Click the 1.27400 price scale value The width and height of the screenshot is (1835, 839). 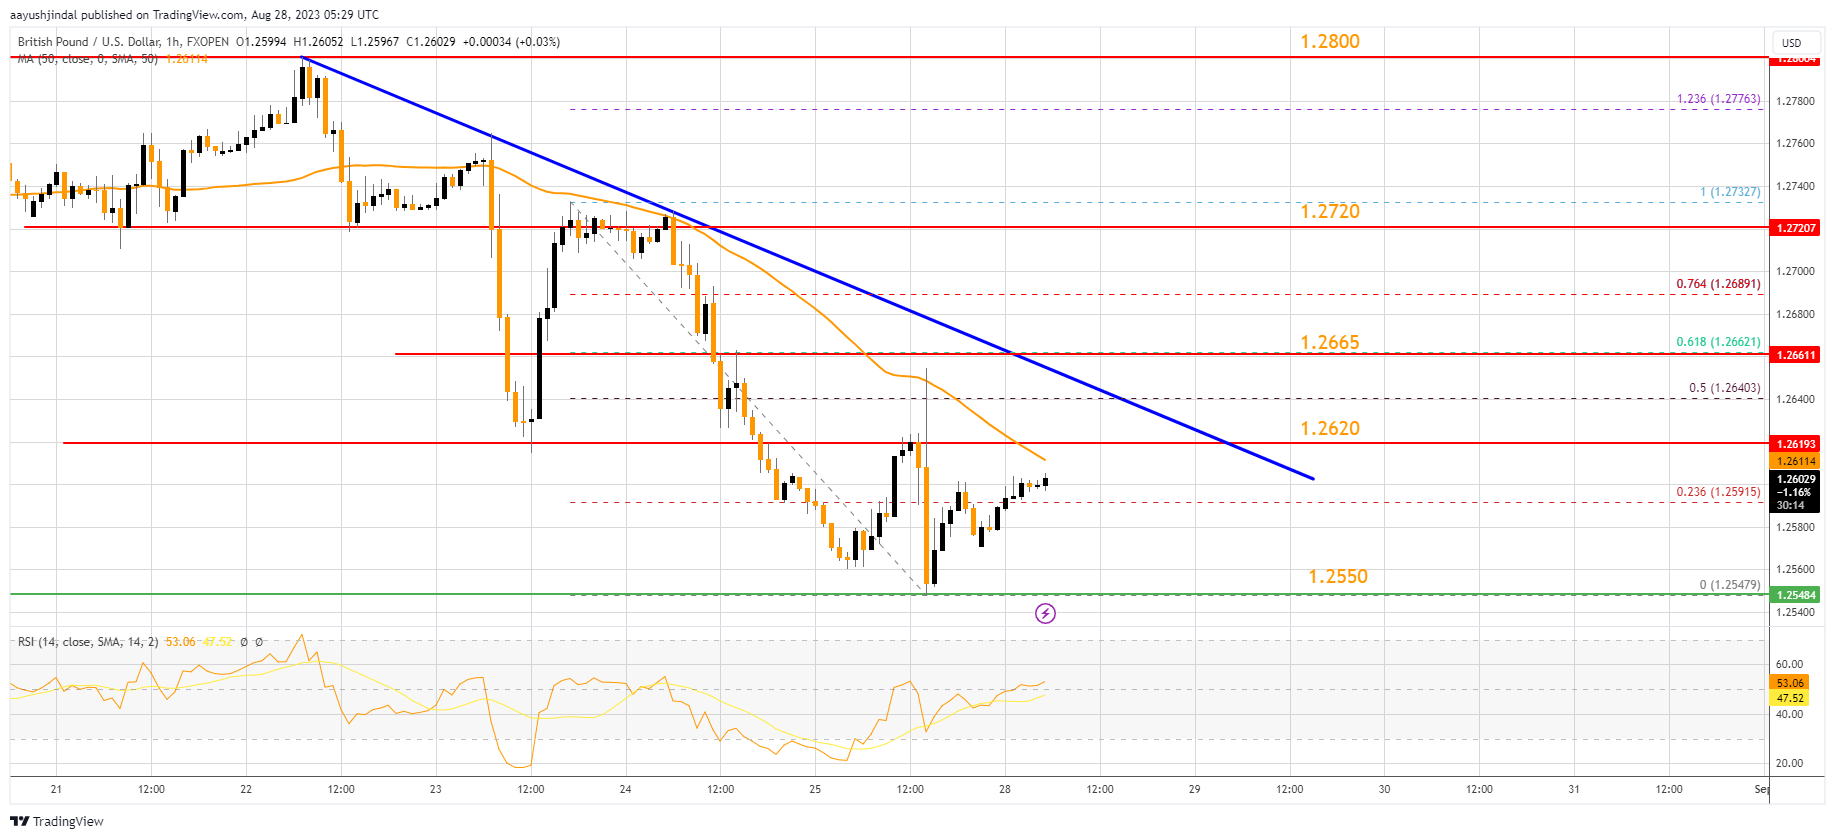pyautogui.click(x=1795, y=186)
